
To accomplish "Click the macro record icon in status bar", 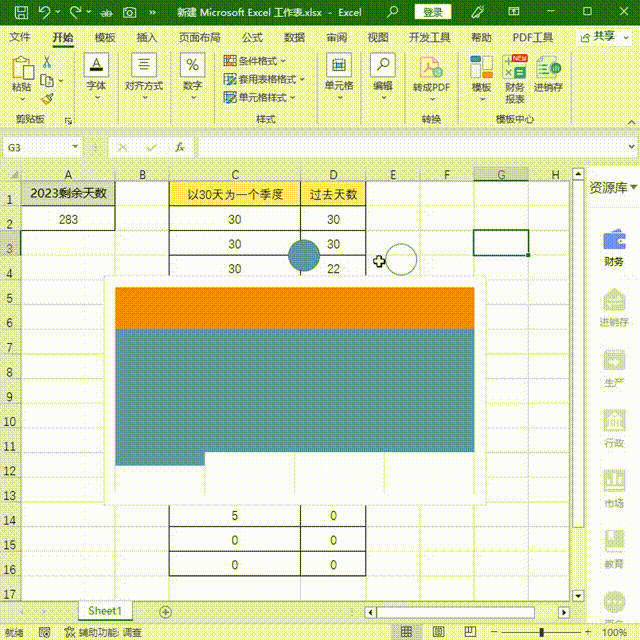I will click(44, 632).
